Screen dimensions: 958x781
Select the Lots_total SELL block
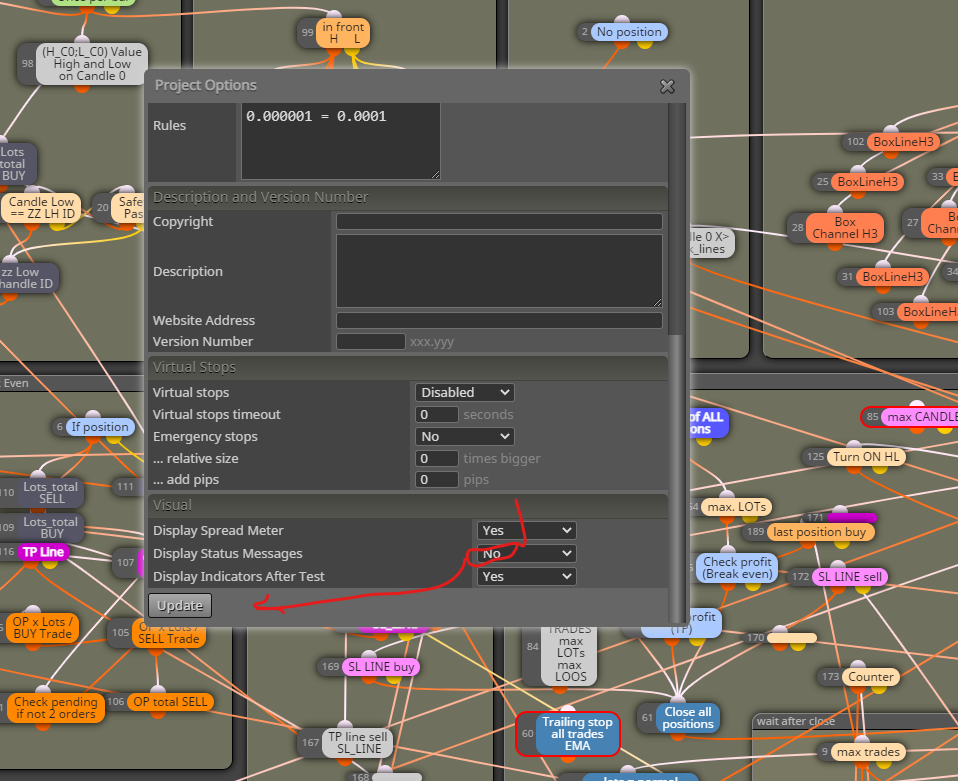51,493
